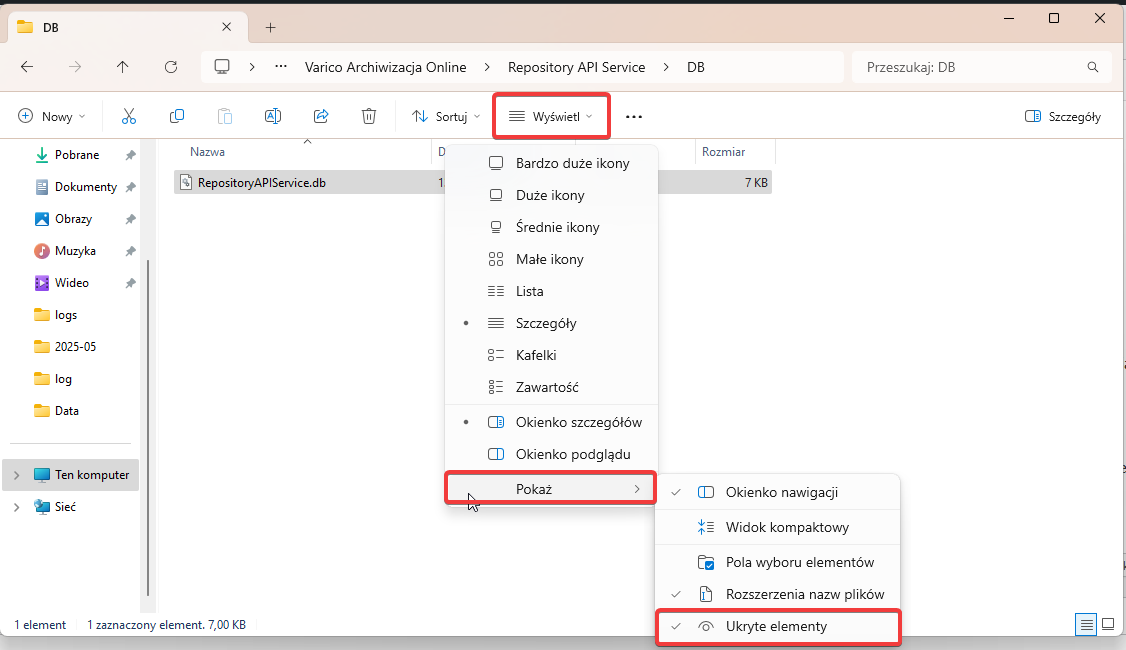The image size is (1126, 650).
Task: Select the RepositoryAPIService.db file
Action: [x=262, y=183]
